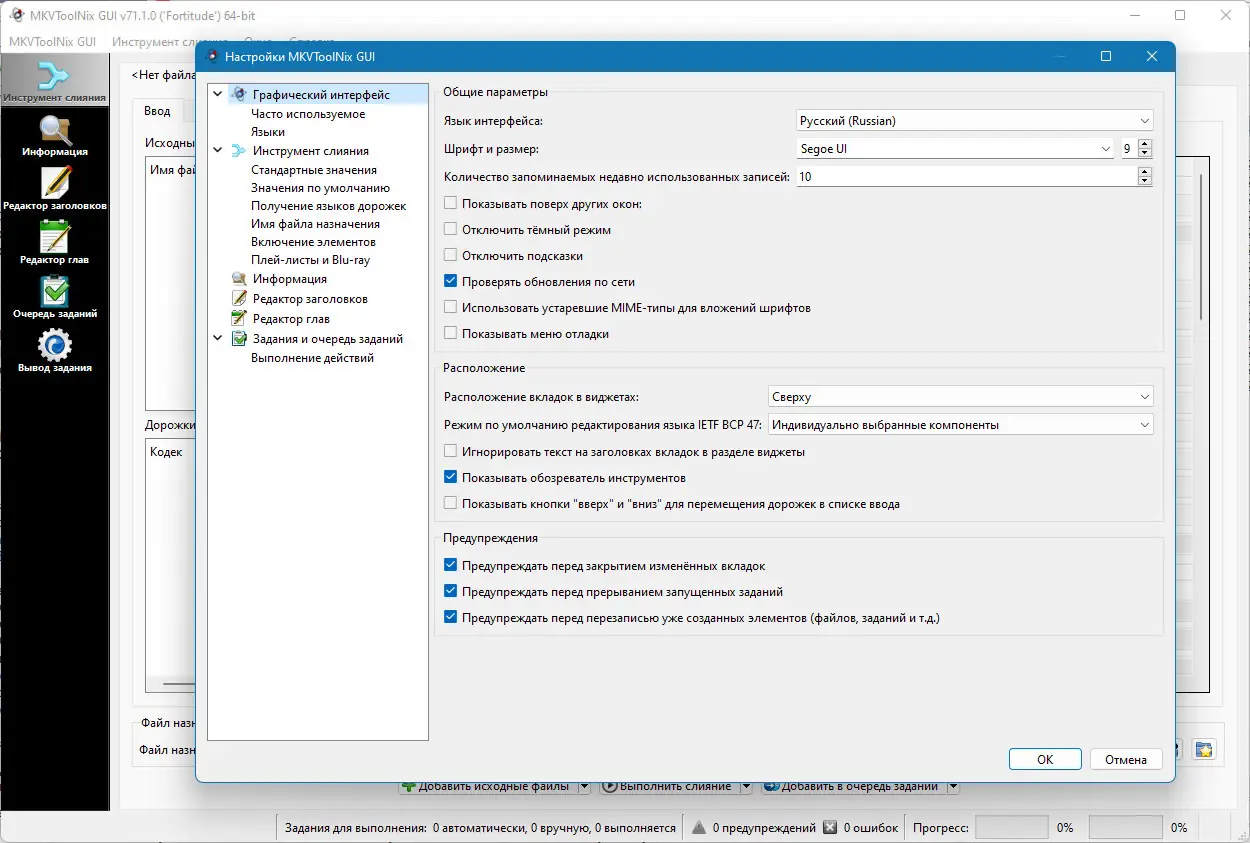This screenshot has height=843, width=1250.
Task: Open the Редактор глав sidebar tool
Action: point(54,244)
